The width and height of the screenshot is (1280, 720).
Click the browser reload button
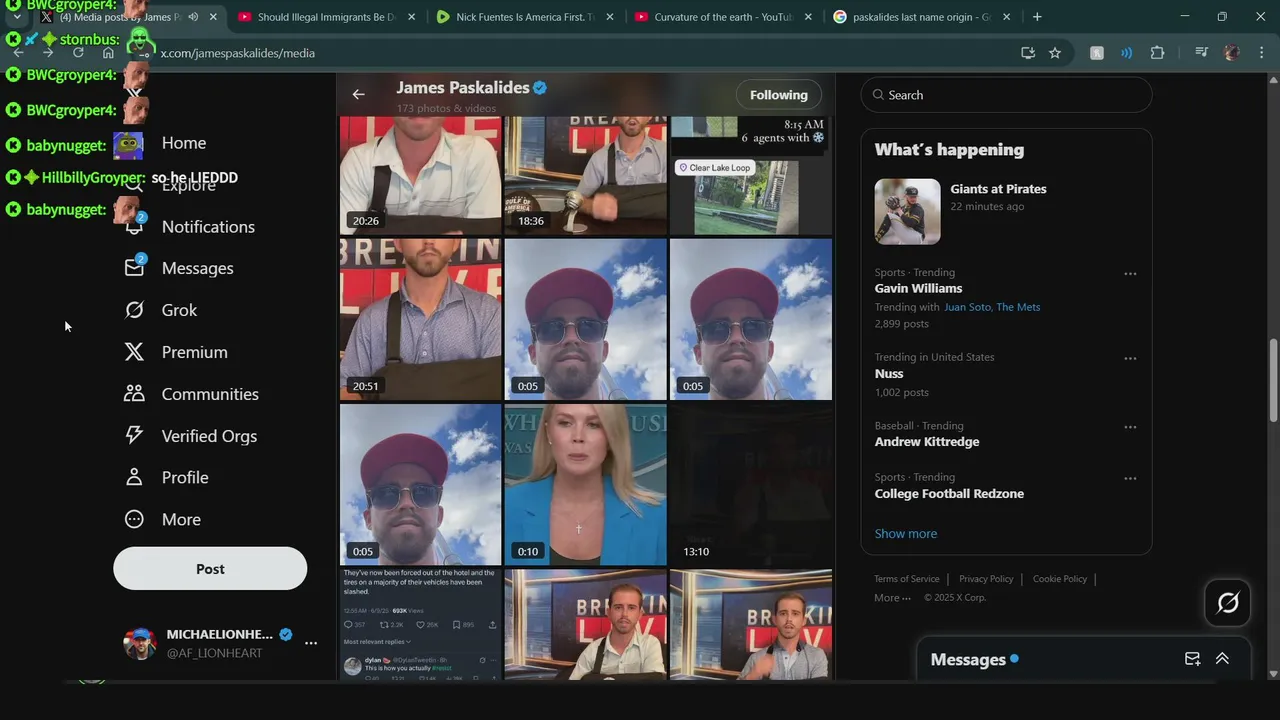point(78,53)
